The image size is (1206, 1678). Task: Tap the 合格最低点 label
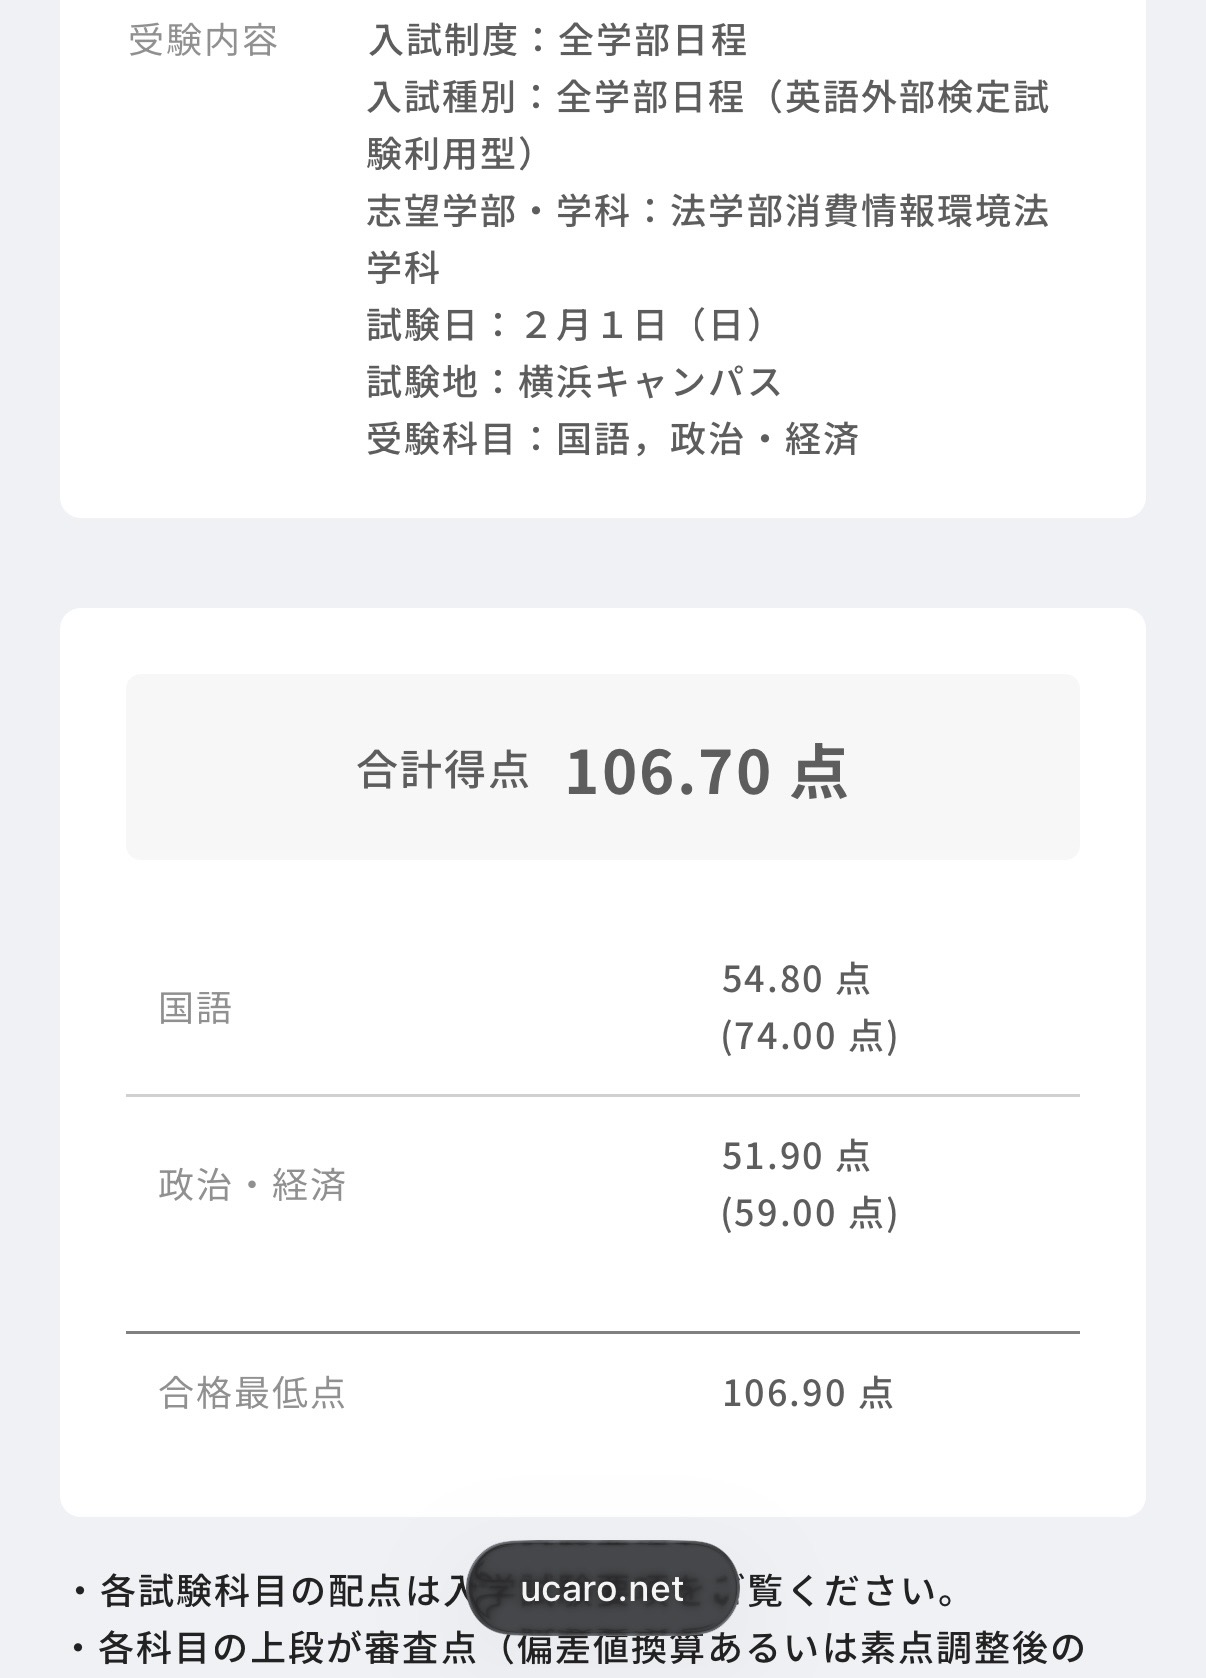(252, 1392)
